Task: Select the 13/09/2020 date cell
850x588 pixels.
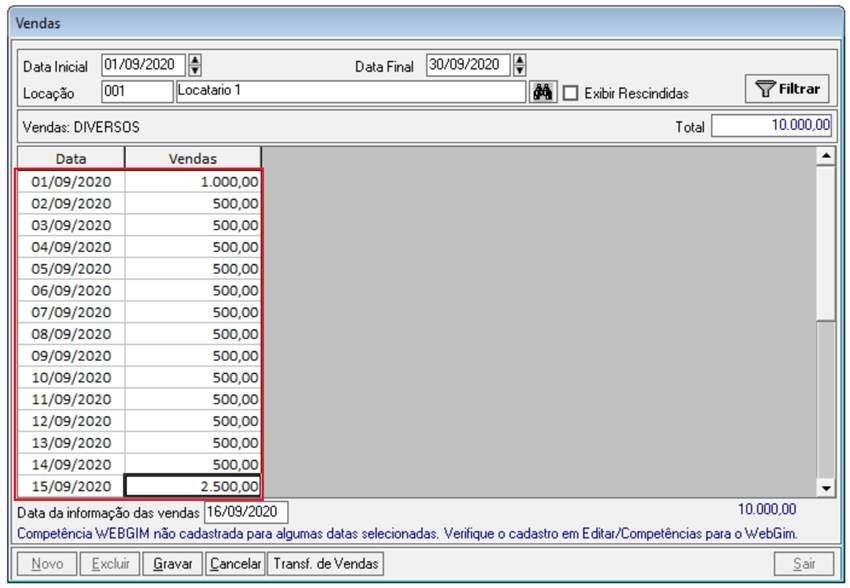Action: [71, 443]
